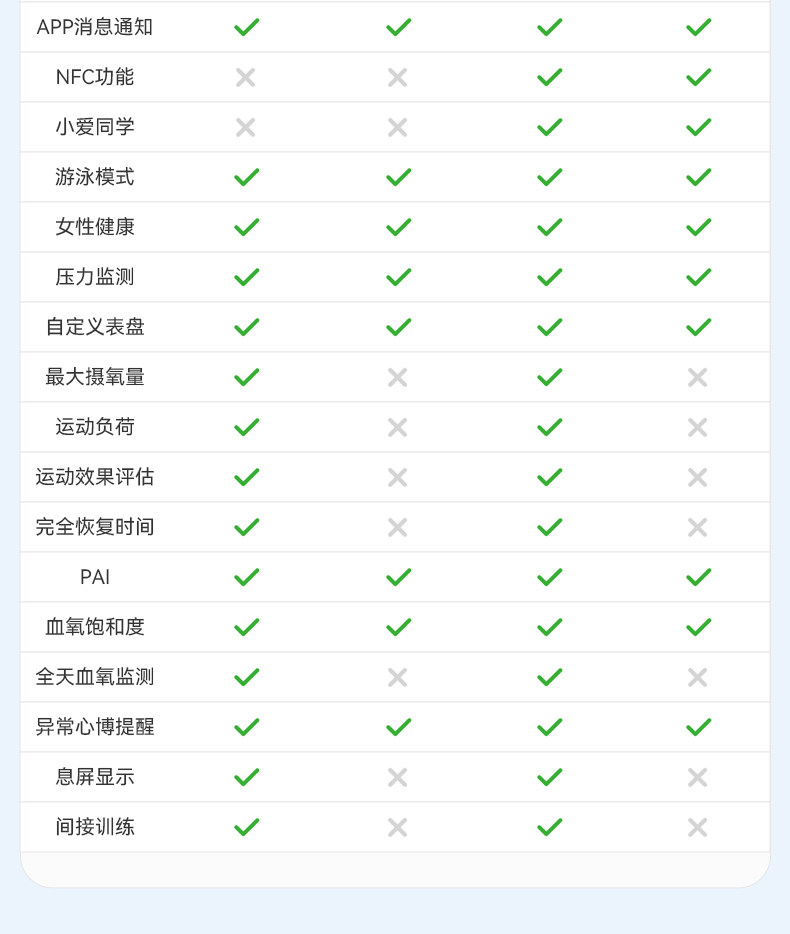Click the gray cross in 运动负荷 row, last column

(698, 427)
